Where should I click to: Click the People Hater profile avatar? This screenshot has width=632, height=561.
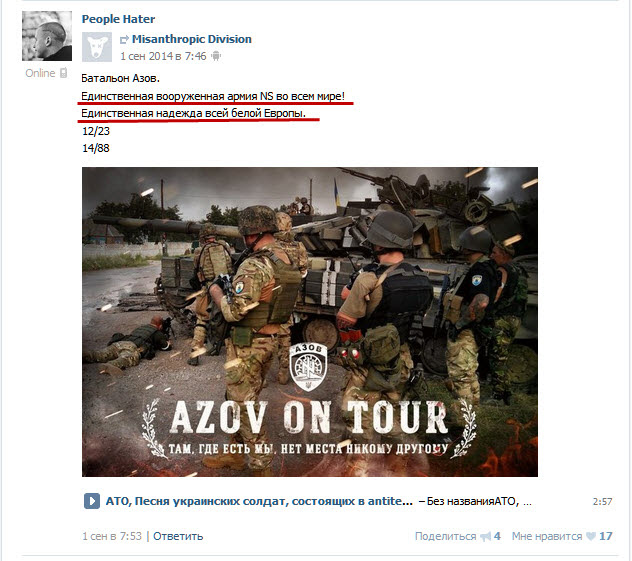click(x=47, y=36)
